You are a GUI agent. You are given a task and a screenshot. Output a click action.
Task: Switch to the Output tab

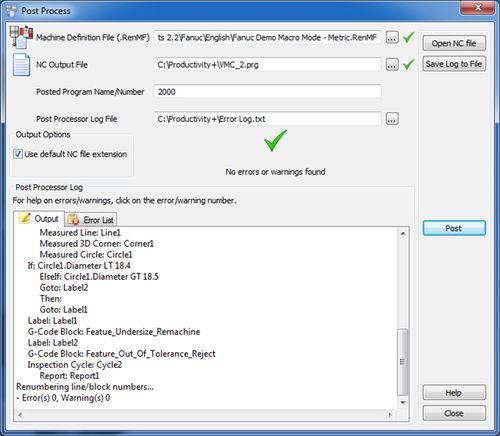pos(39,219)
